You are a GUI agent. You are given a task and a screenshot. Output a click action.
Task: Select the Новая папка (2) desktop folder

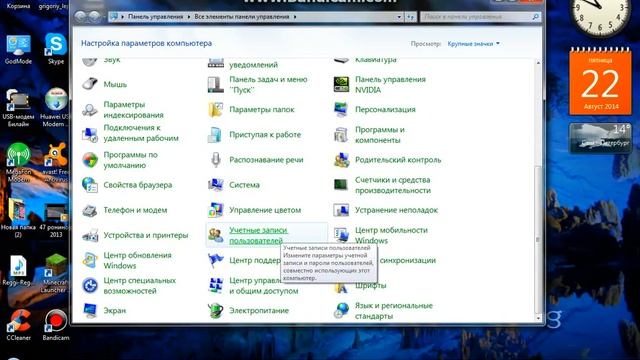click(x=18, y=218)
